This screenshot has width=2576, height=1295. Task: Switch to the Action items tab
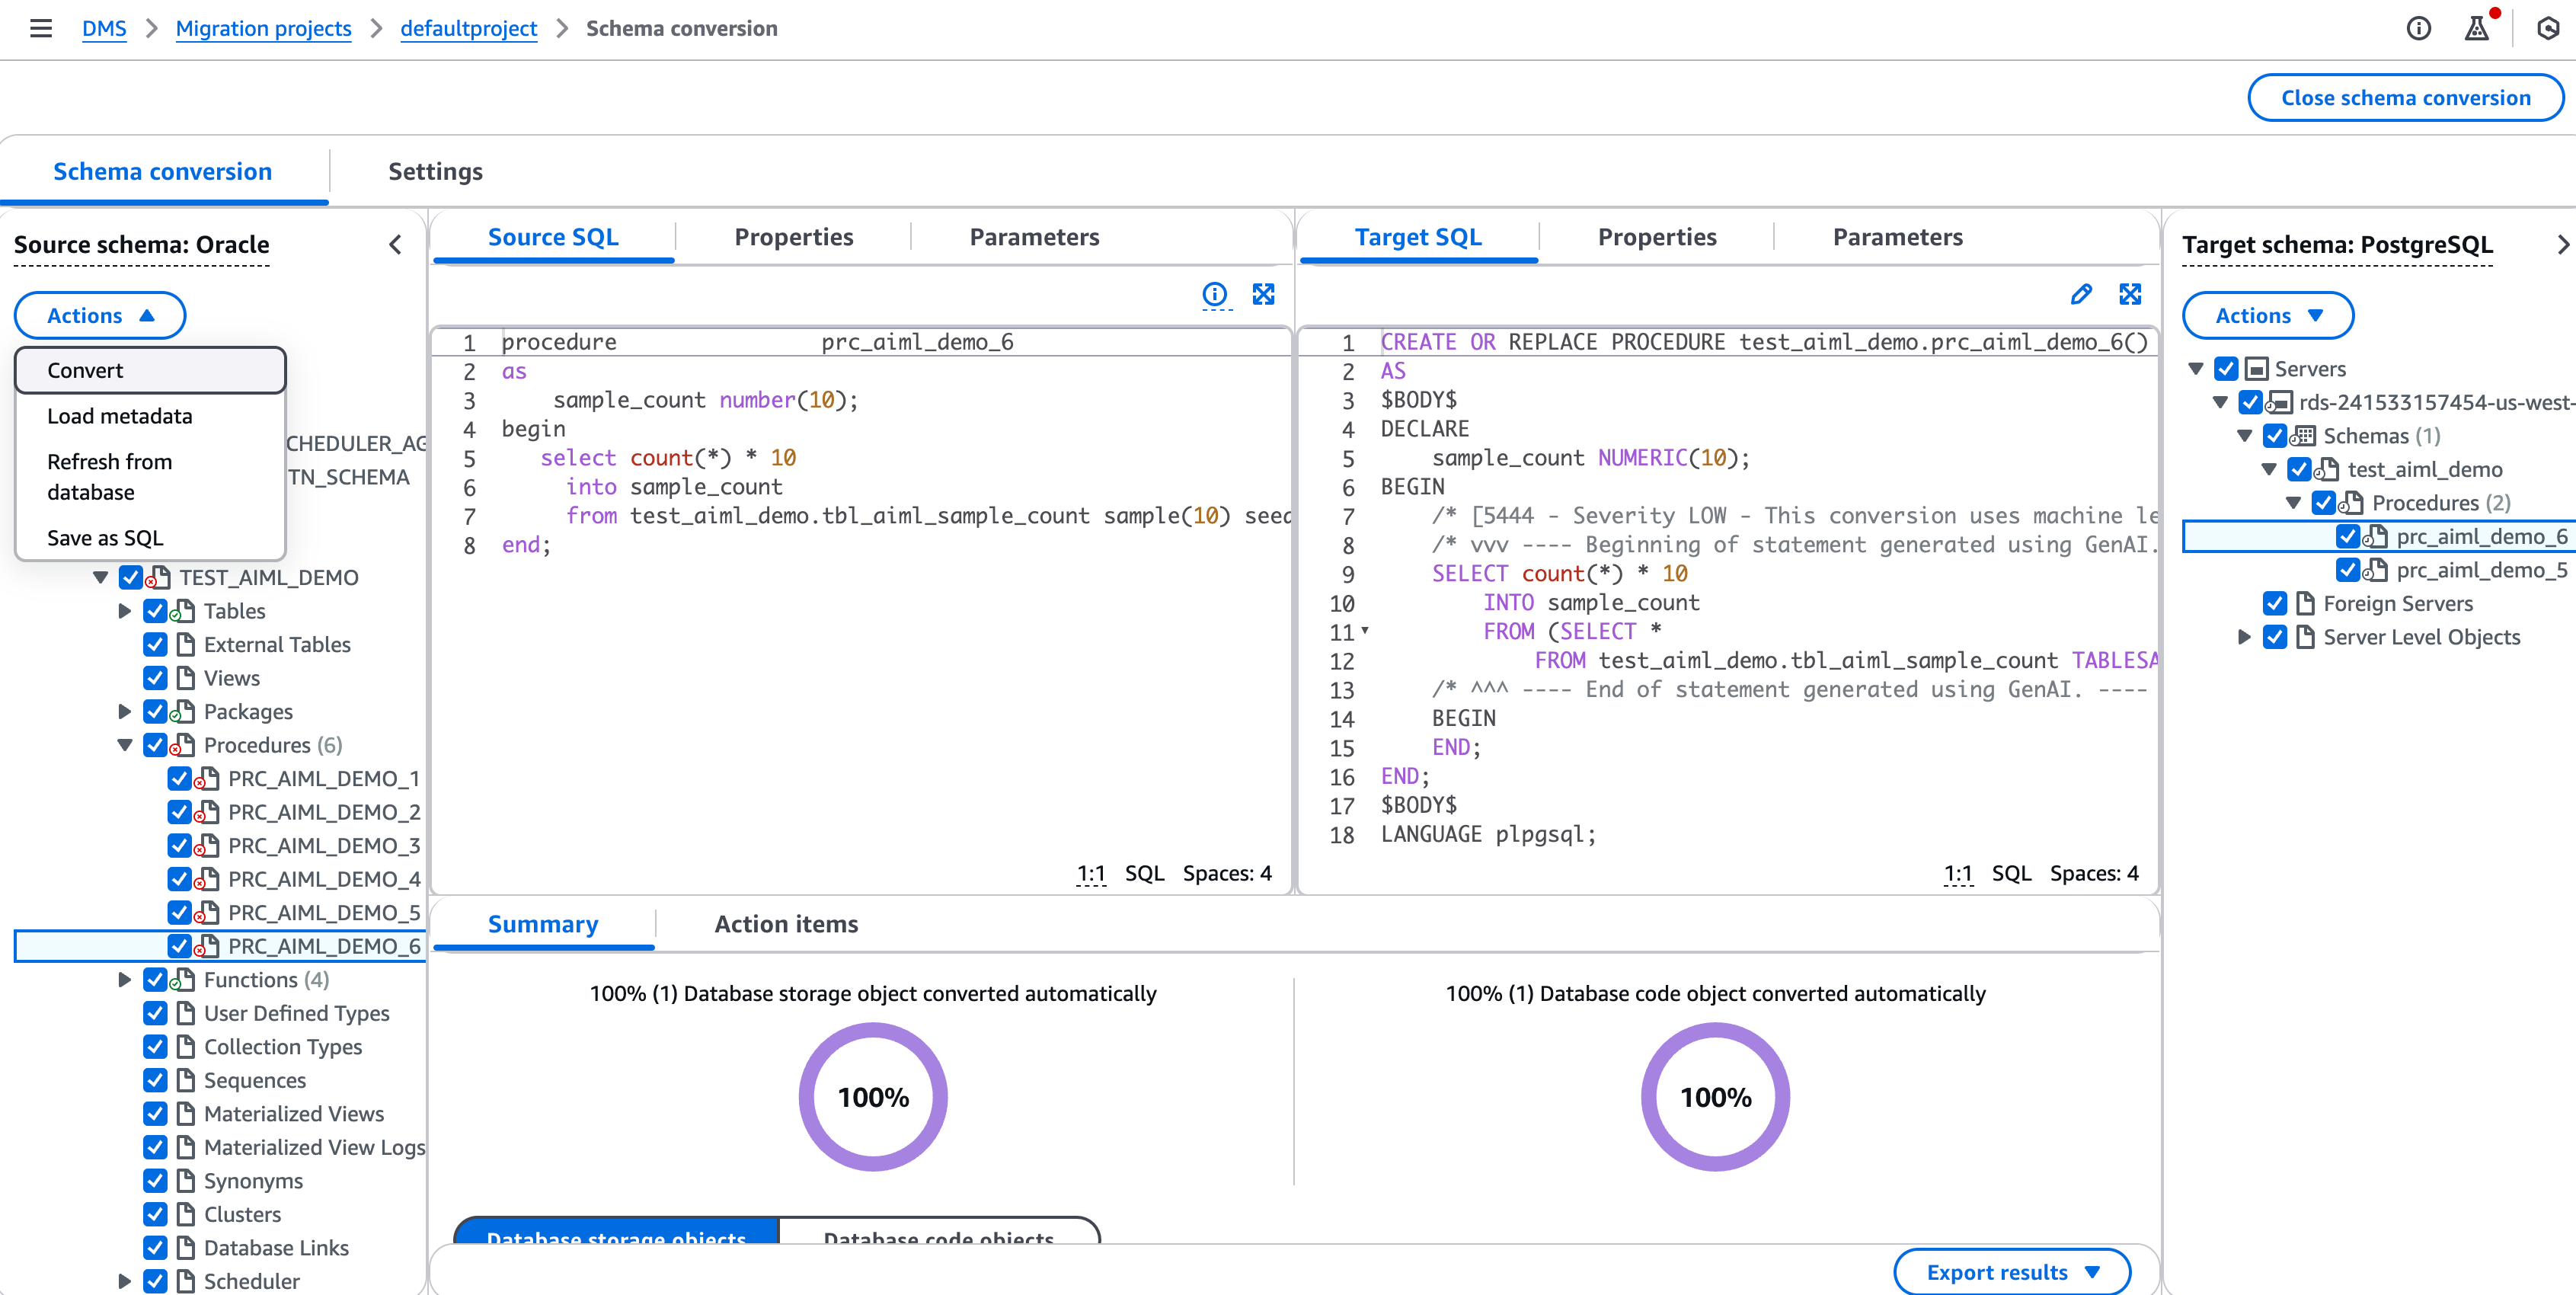(x=786, y=924)
